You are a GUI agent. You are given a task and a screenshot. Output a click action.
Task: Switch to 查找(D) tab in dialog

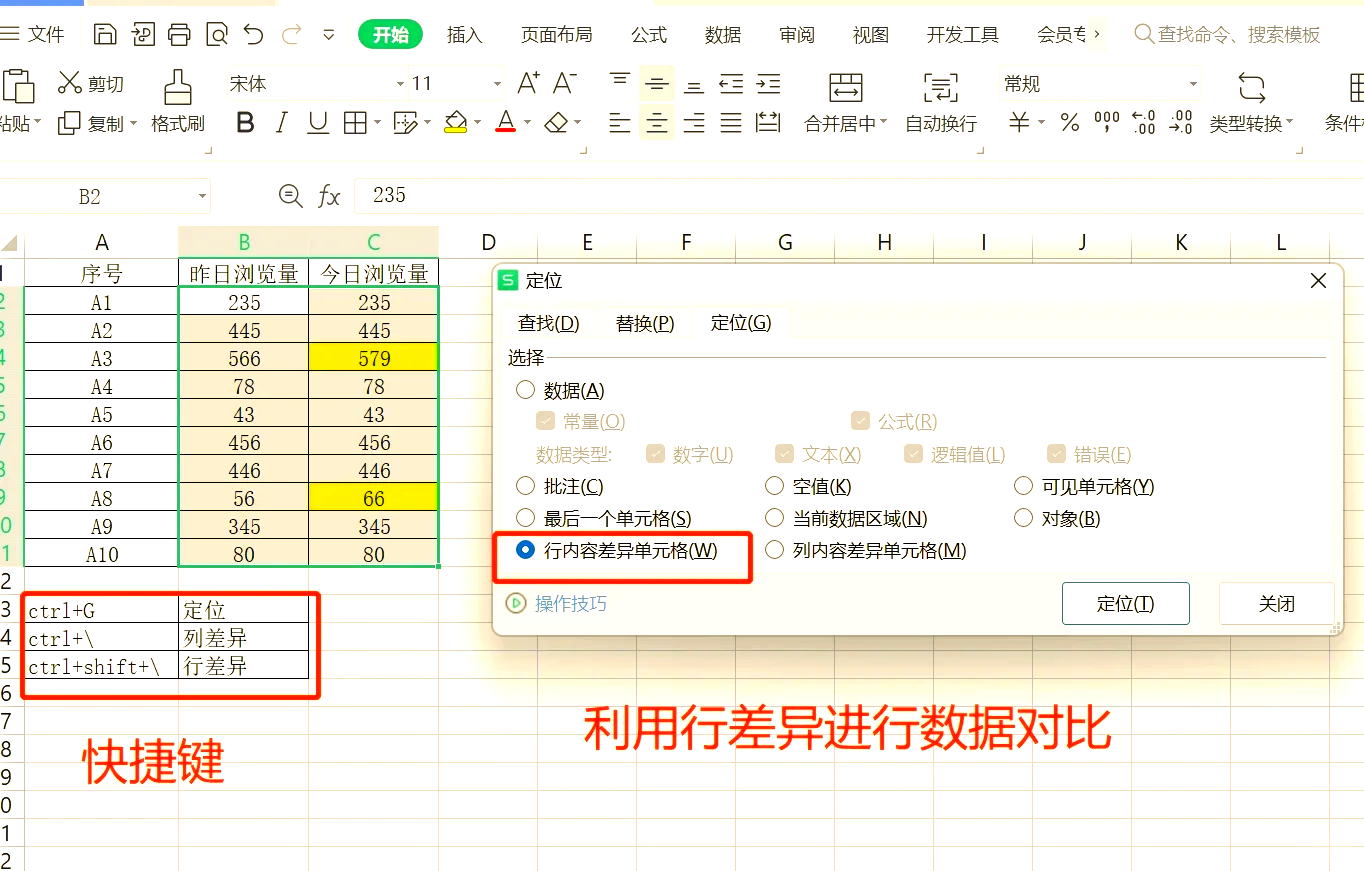[549, 323]
